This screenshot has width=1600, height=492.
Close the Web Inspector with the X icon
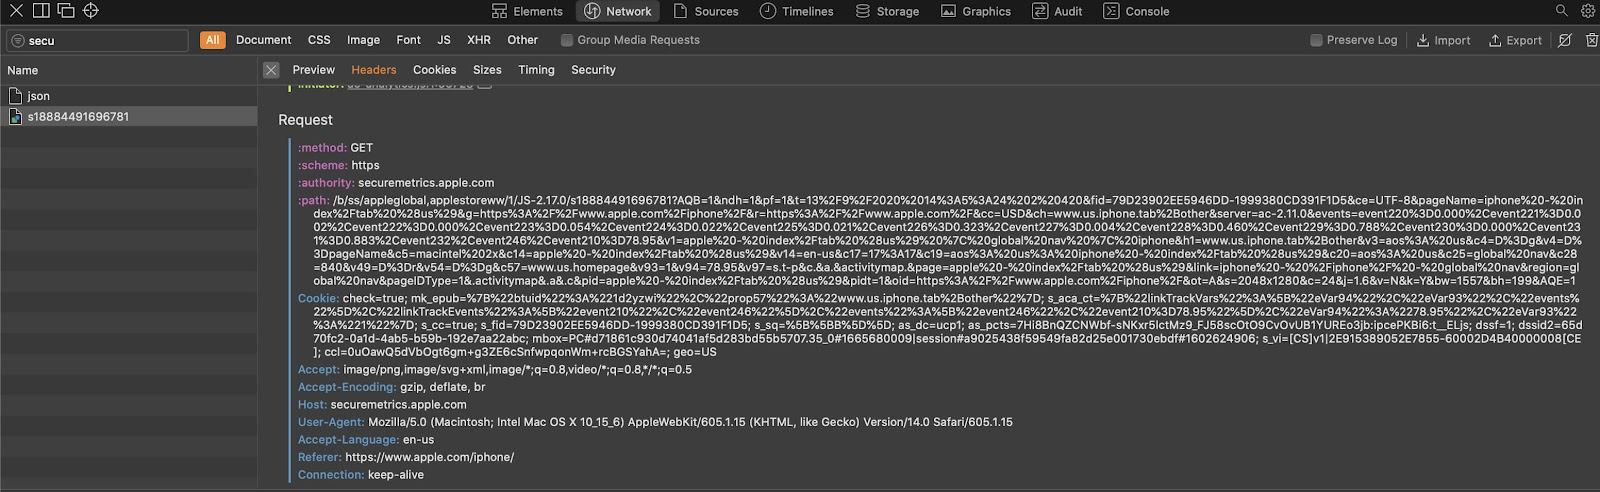(x=16, y=11)
